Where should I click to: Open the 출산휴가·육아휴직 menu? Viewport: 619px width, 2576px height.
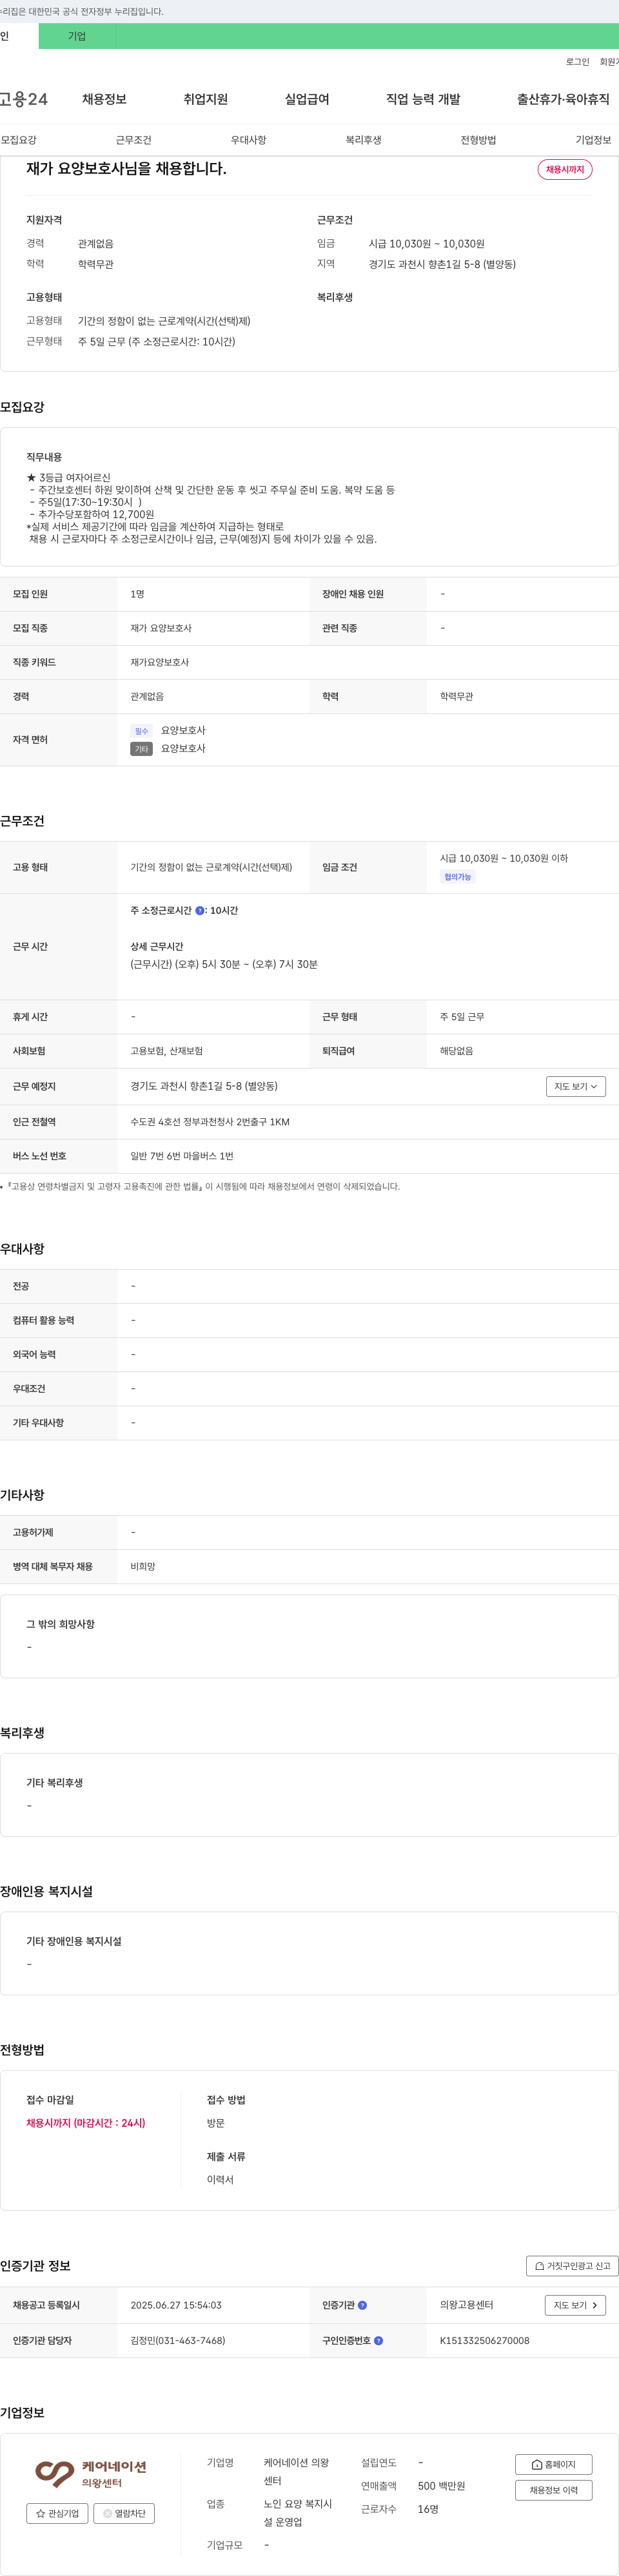point(563,99)
